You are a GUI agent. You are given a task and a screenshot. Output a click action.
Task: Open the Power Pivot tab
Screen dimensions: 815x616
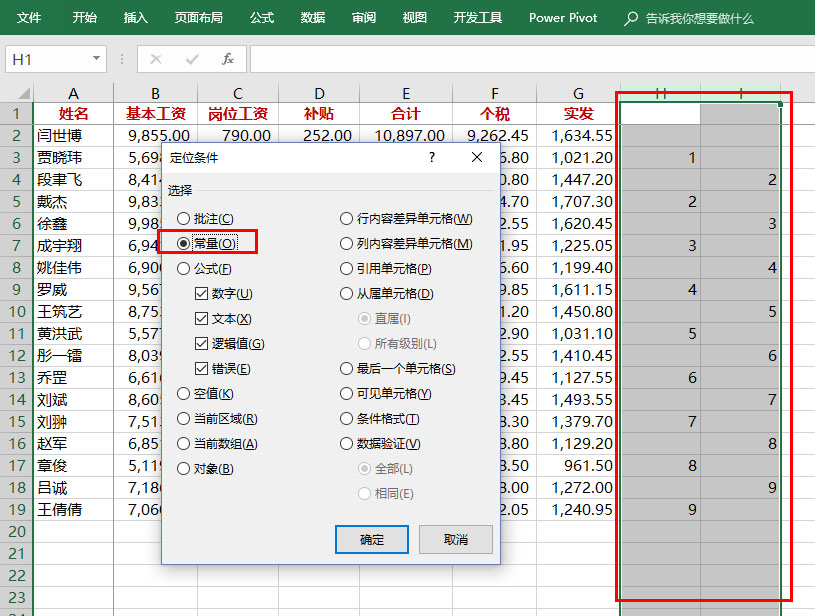562,17
